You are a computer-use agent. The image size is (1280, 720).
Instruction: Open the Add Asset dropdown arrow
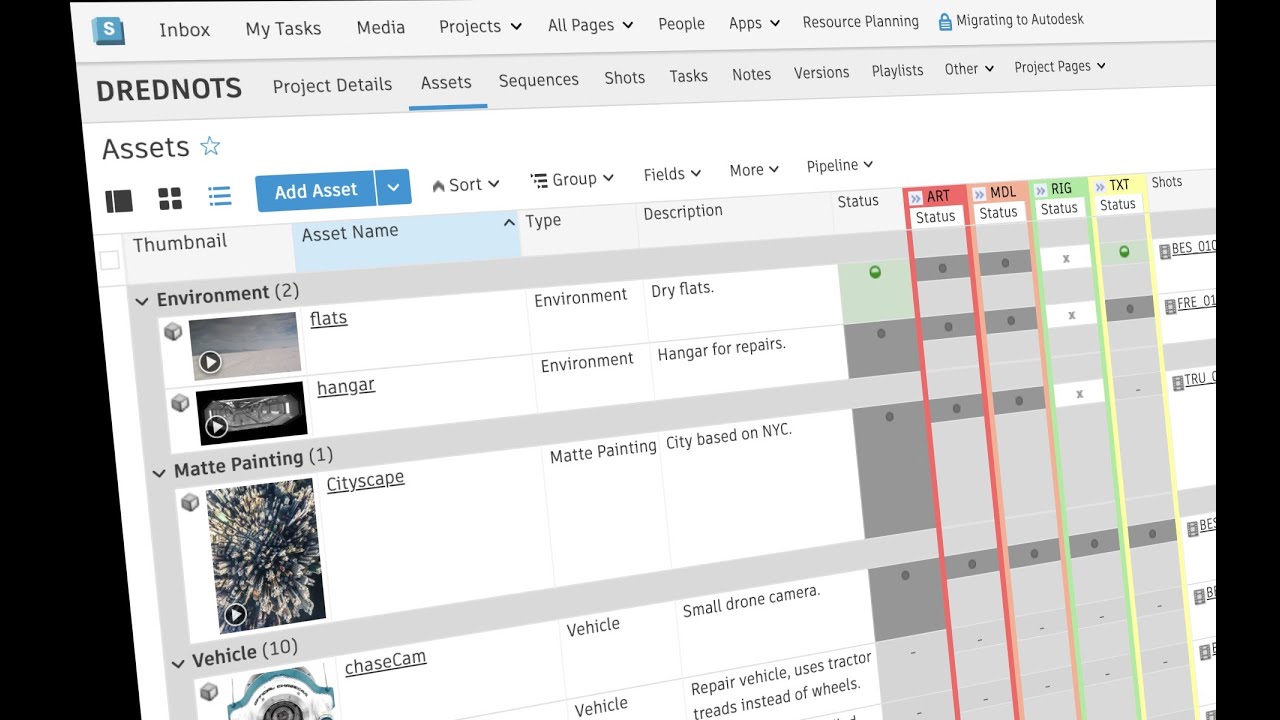click(x=393, y=187)
